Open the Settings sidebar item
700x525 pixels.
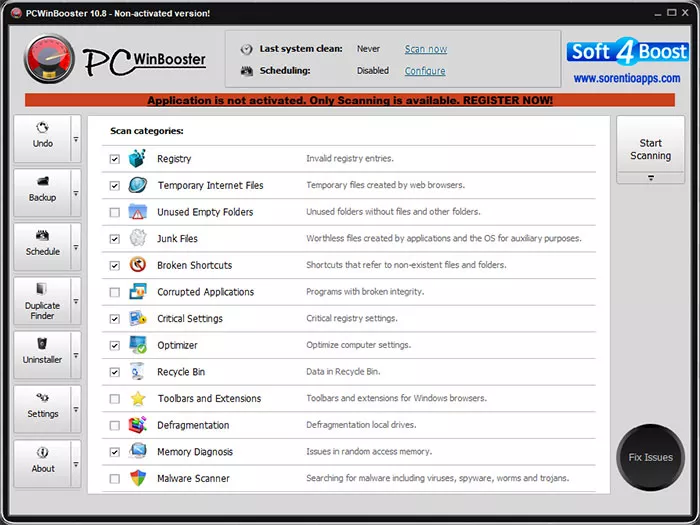(x=42, y=409)
